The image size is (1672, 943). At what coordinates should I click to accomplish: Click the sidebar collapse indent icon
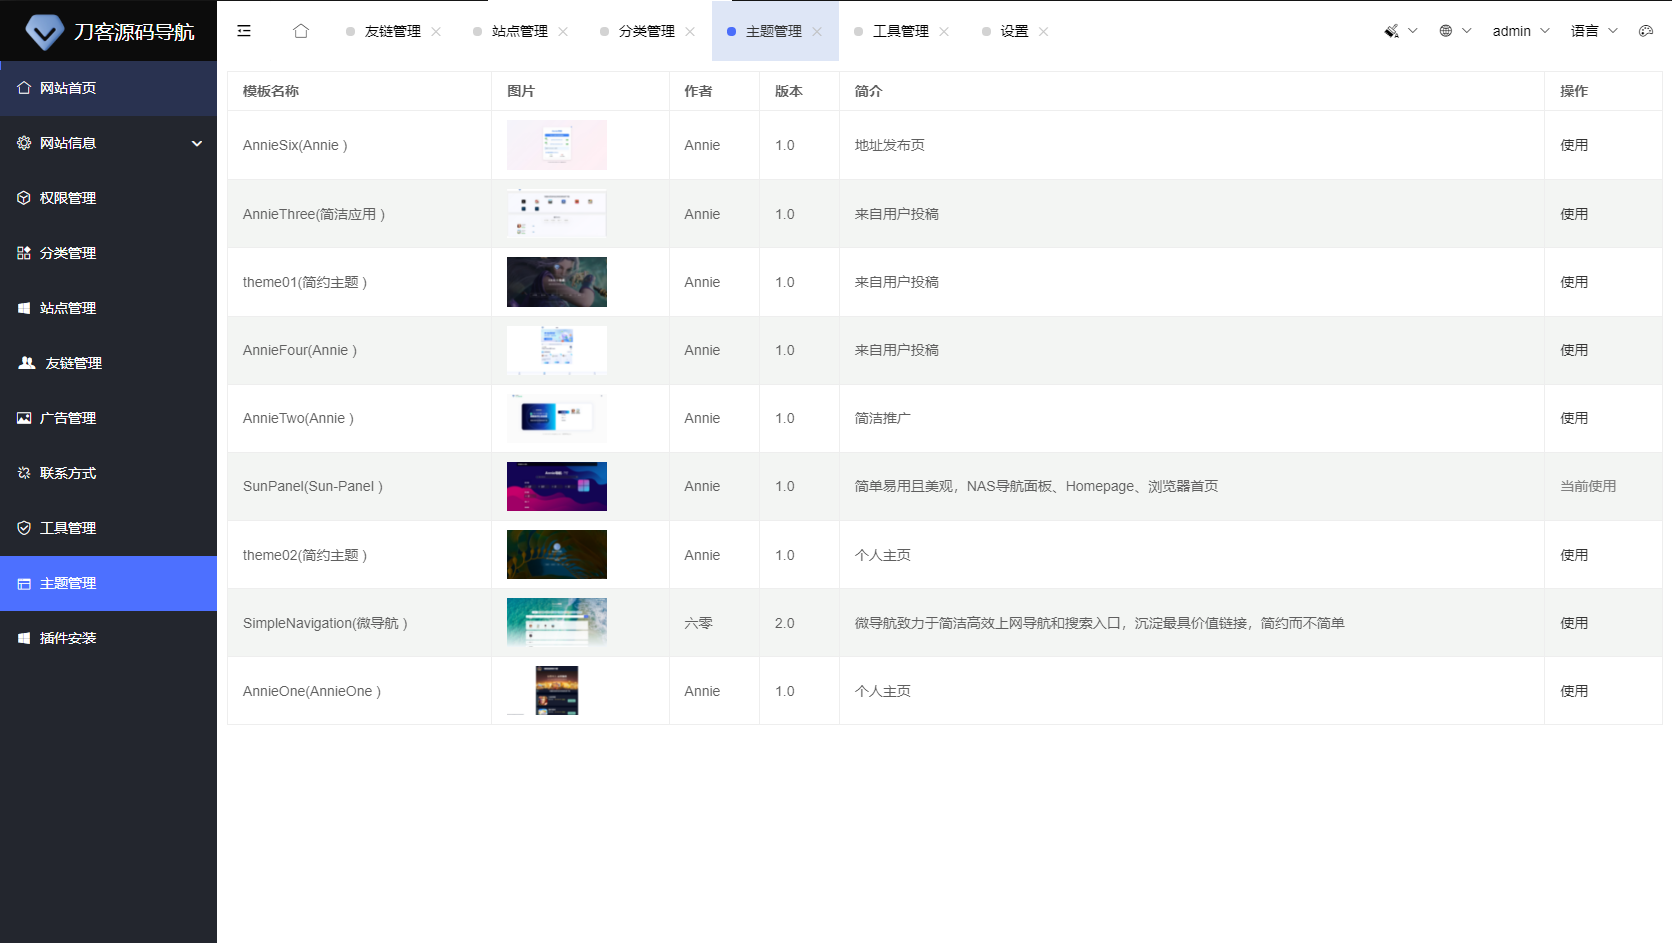(243, 31)
